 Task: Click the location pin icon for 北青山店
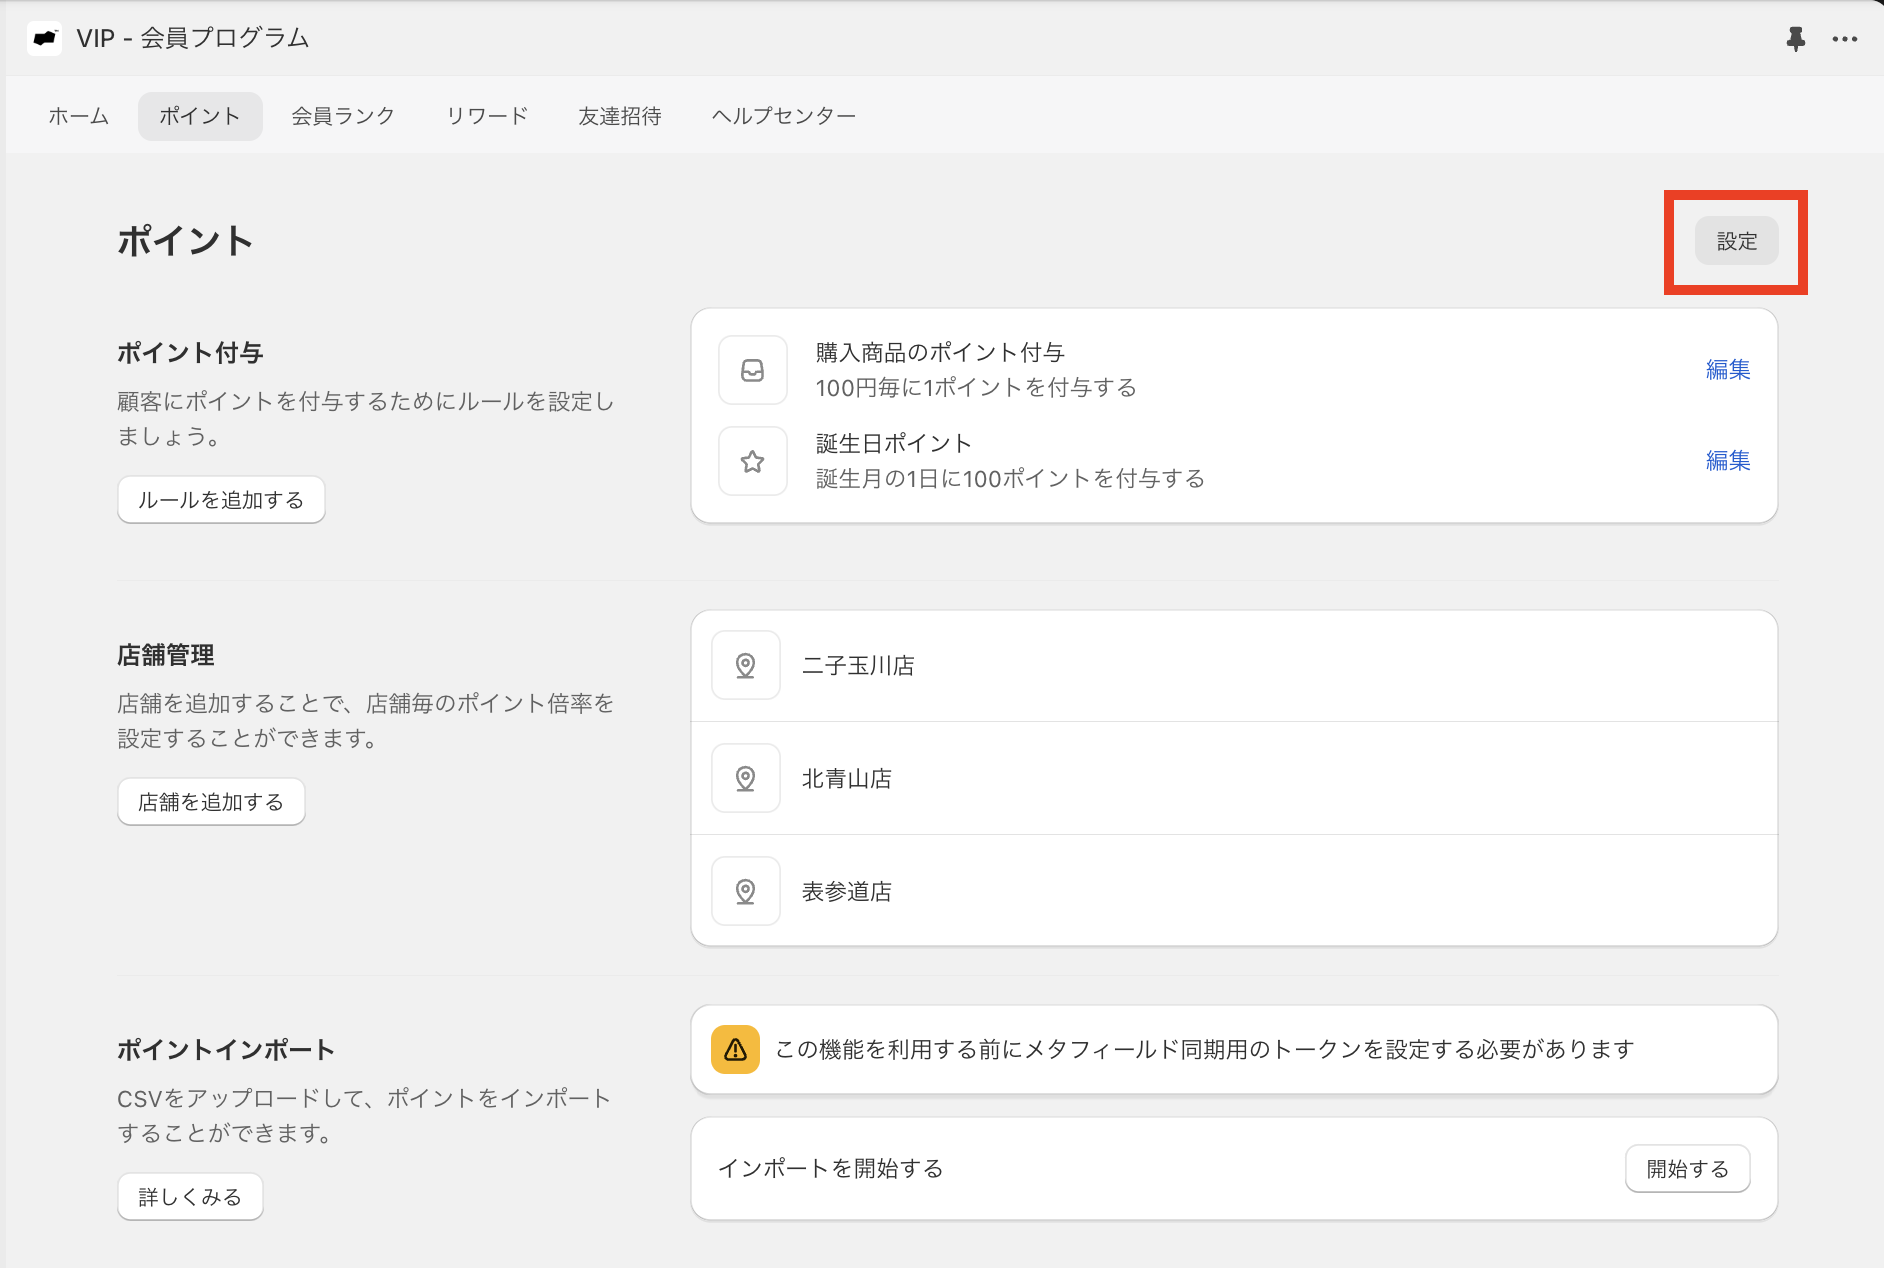(746, 778)
